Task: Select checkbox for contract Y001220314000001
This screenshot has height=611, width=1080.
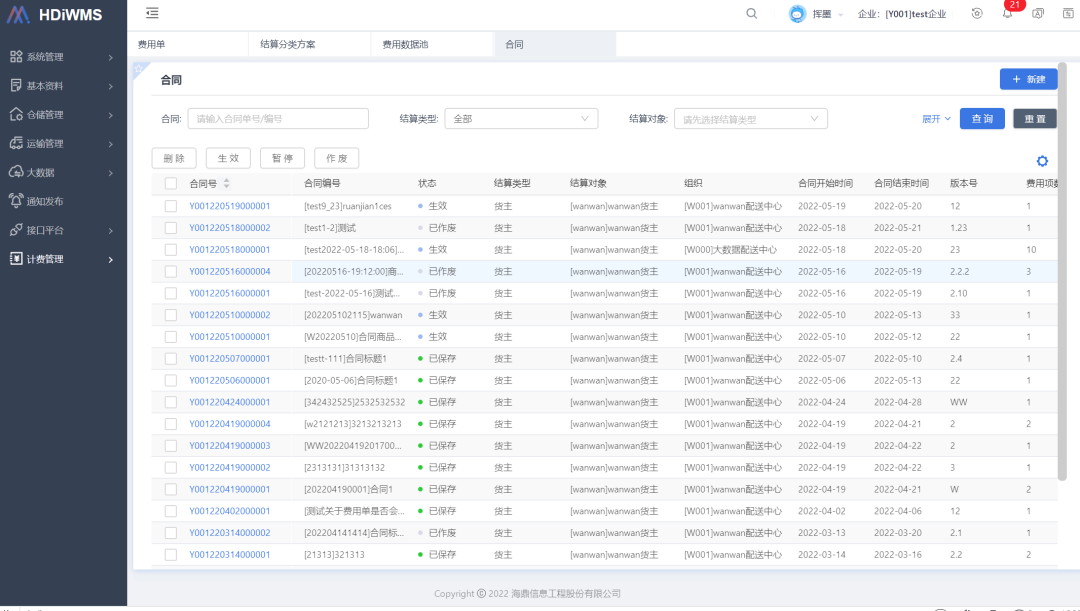Action: click(x=171, y=555)
